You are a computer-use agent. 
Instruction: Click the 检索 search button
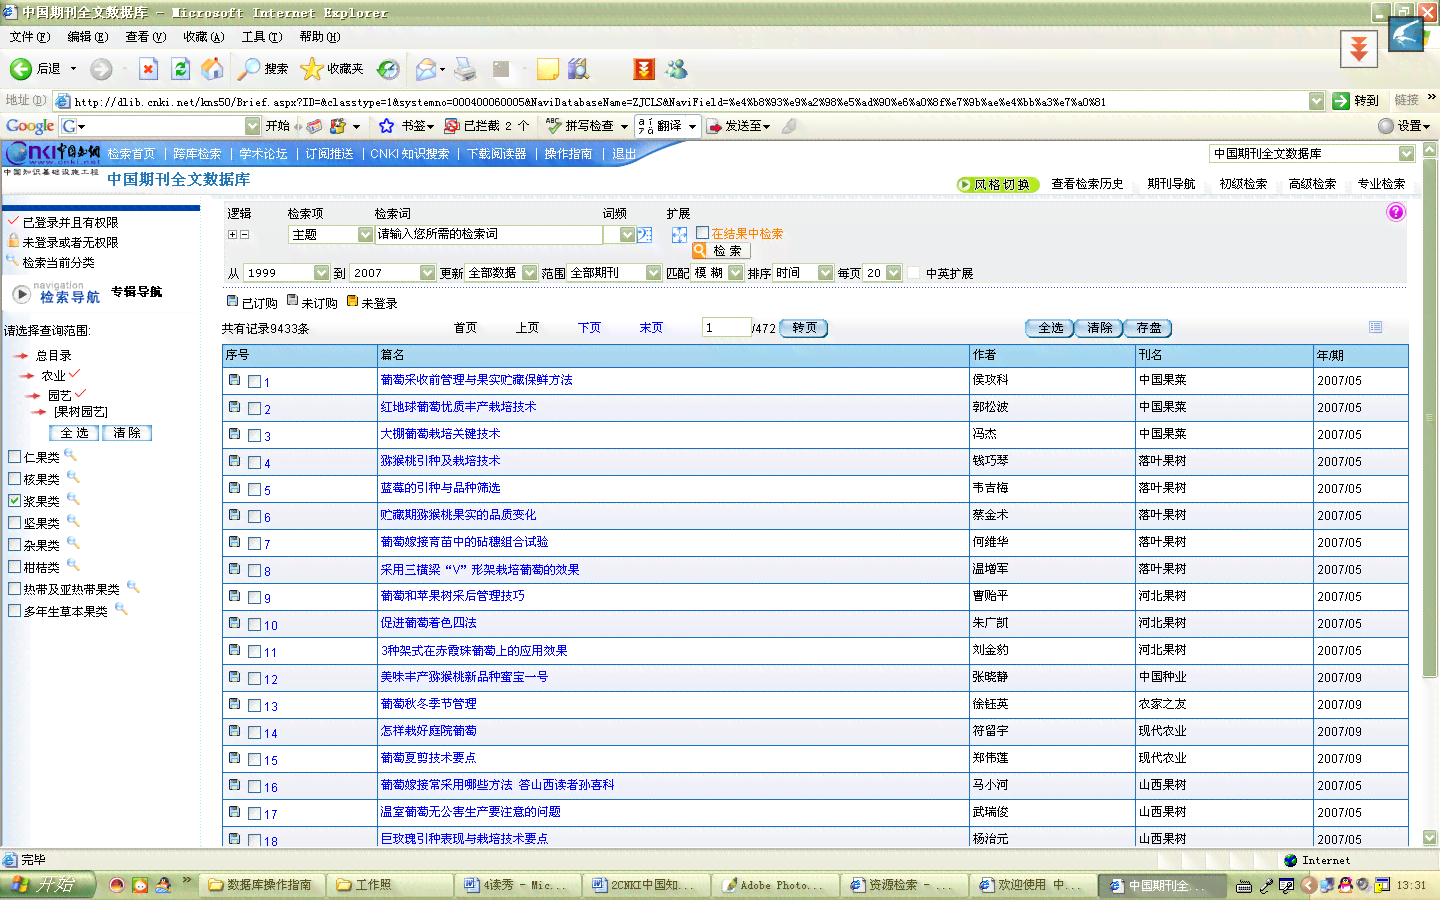(x=720, y=251)
